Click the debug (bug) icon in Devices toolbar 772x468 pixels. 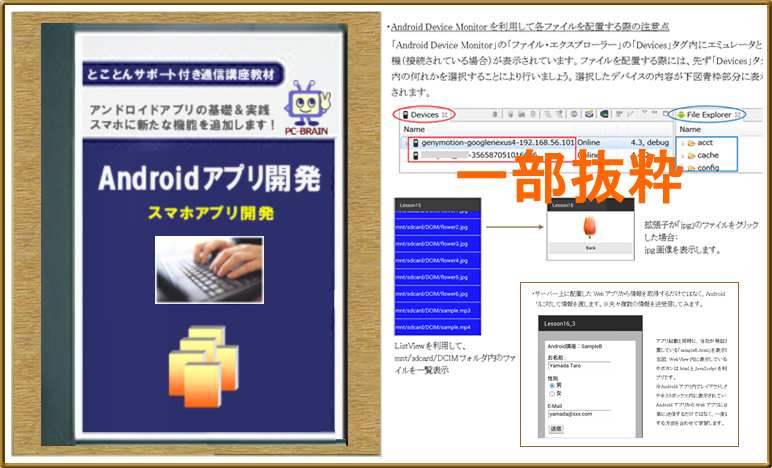coord(495,115)
